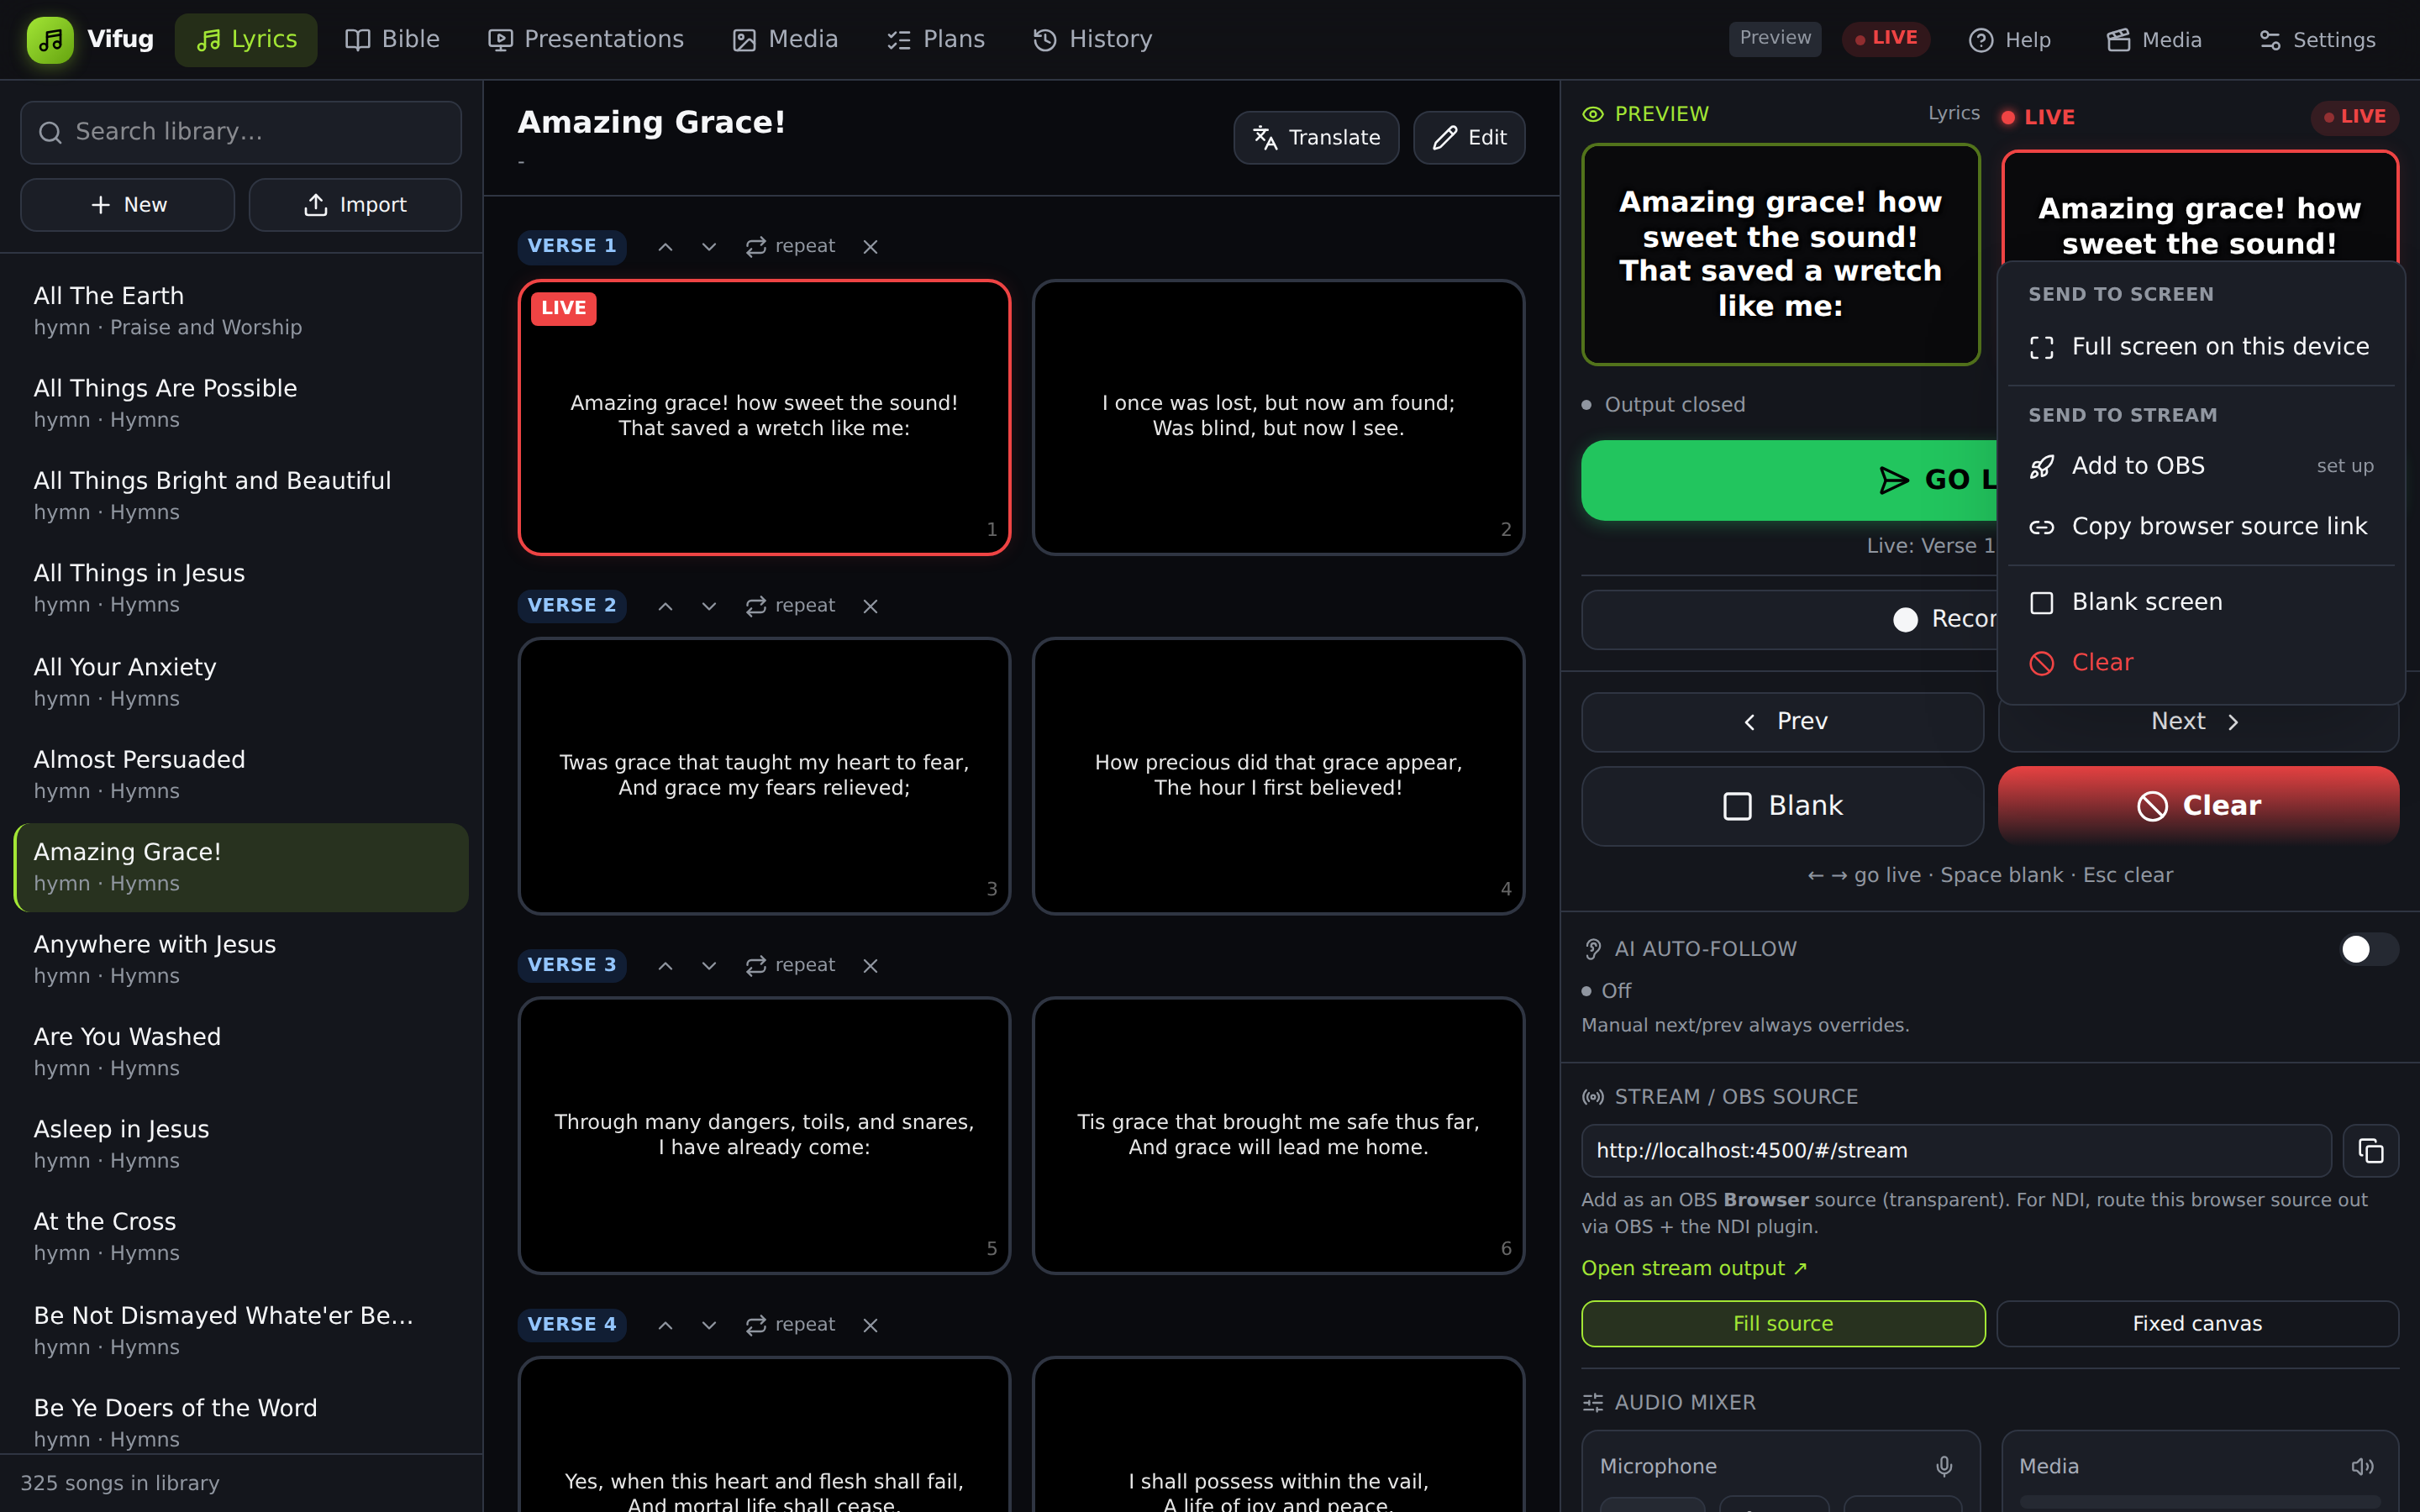The height and width of the screenshot is (1512, 2420).
Task: Create a New song
Action: (x=128, y=205)
